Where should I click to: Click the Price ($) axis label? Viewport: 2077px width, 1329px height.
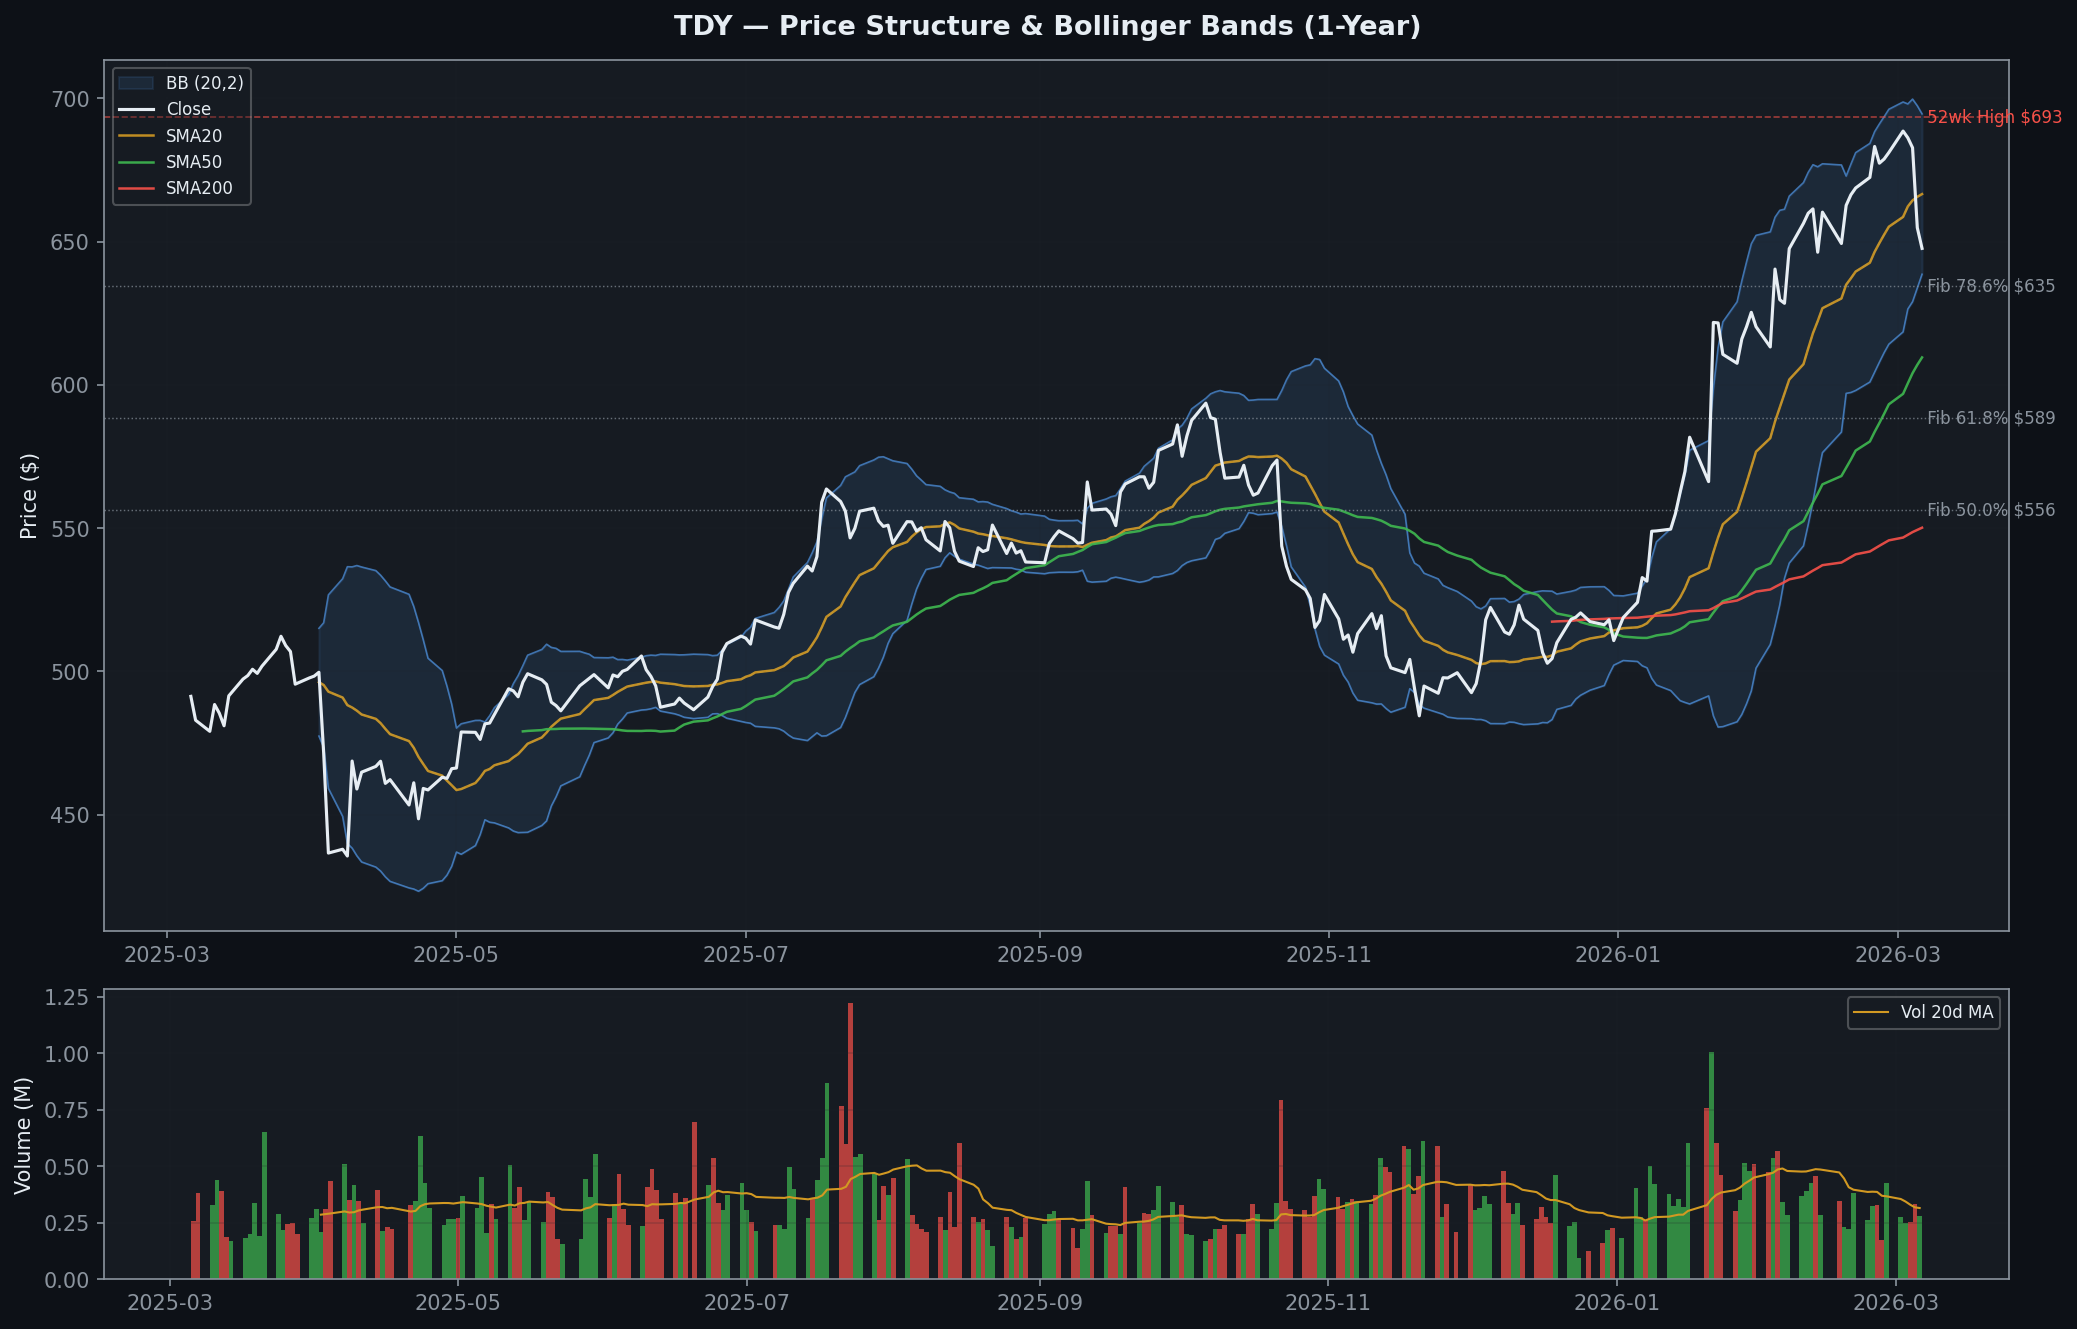point(29,495)
